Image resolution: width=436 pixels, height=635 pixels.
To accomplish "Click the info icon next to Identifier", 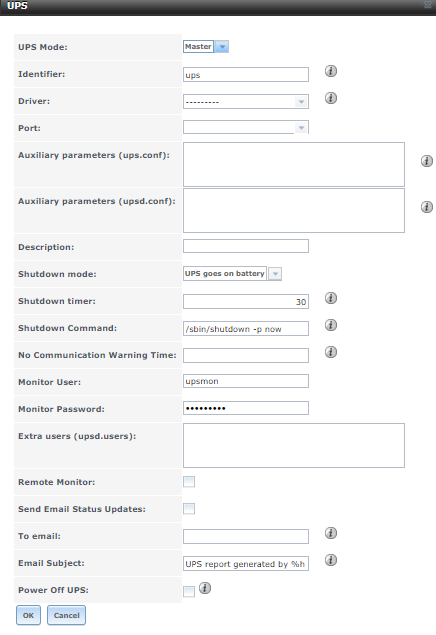I will coord(331,71).
